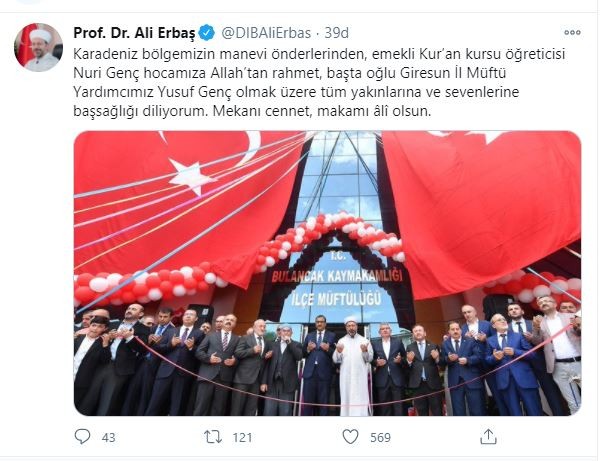
Task: Click the 'Nuri Genç hocamıza' tweet line
Action: coord(289,73)
